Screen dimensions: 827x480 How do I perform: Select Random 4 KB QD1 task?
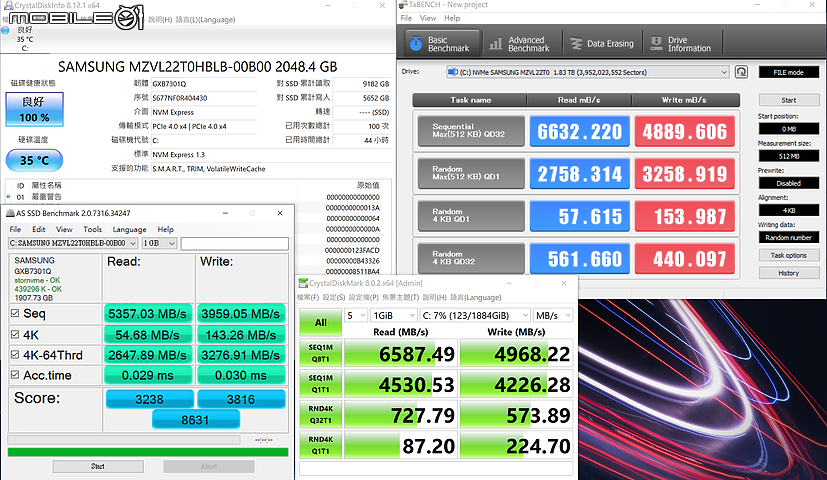coord(471,216)
